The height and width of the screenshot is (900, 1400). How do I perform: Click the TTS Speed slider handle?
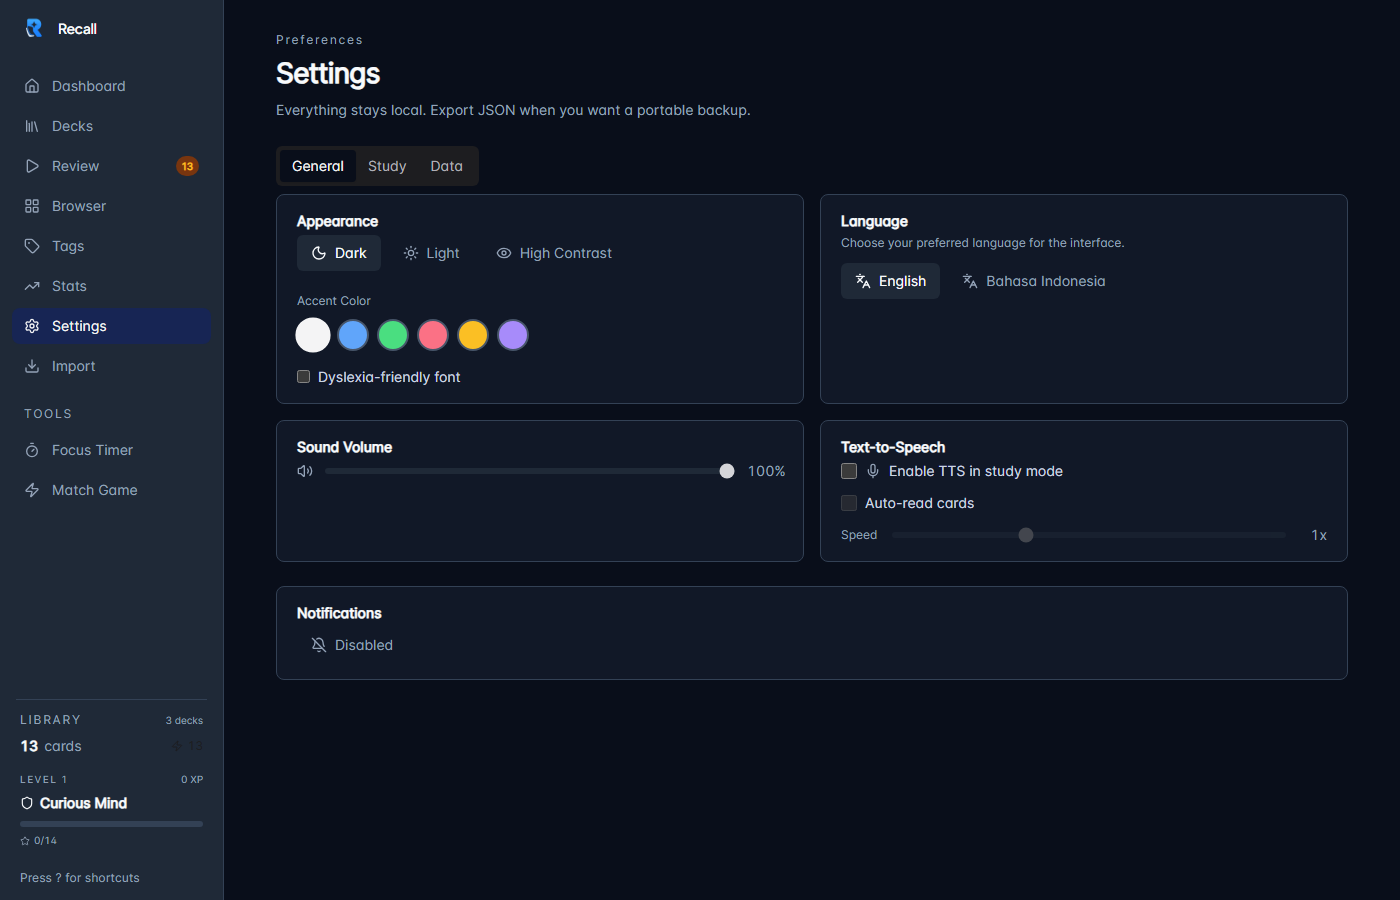pos(1026,535)
